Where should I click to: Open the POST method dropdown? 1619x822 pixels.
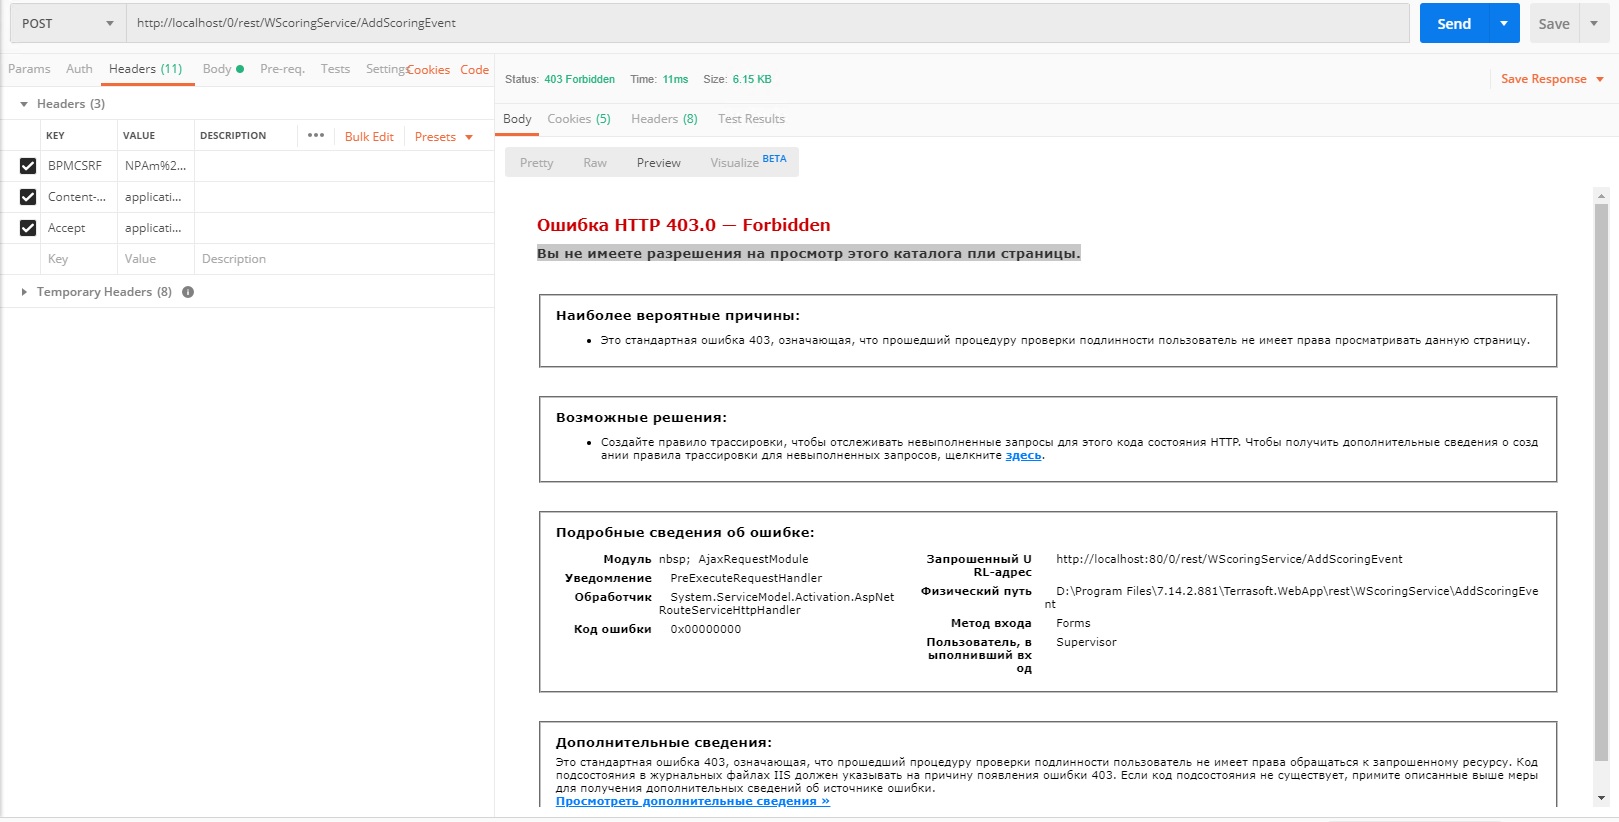click(x=68, y=23)
